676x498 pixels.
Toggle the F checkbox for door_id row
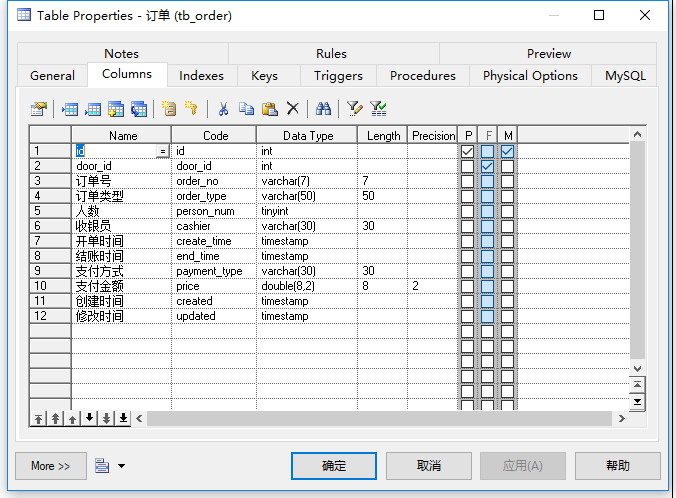pos(488,166)
